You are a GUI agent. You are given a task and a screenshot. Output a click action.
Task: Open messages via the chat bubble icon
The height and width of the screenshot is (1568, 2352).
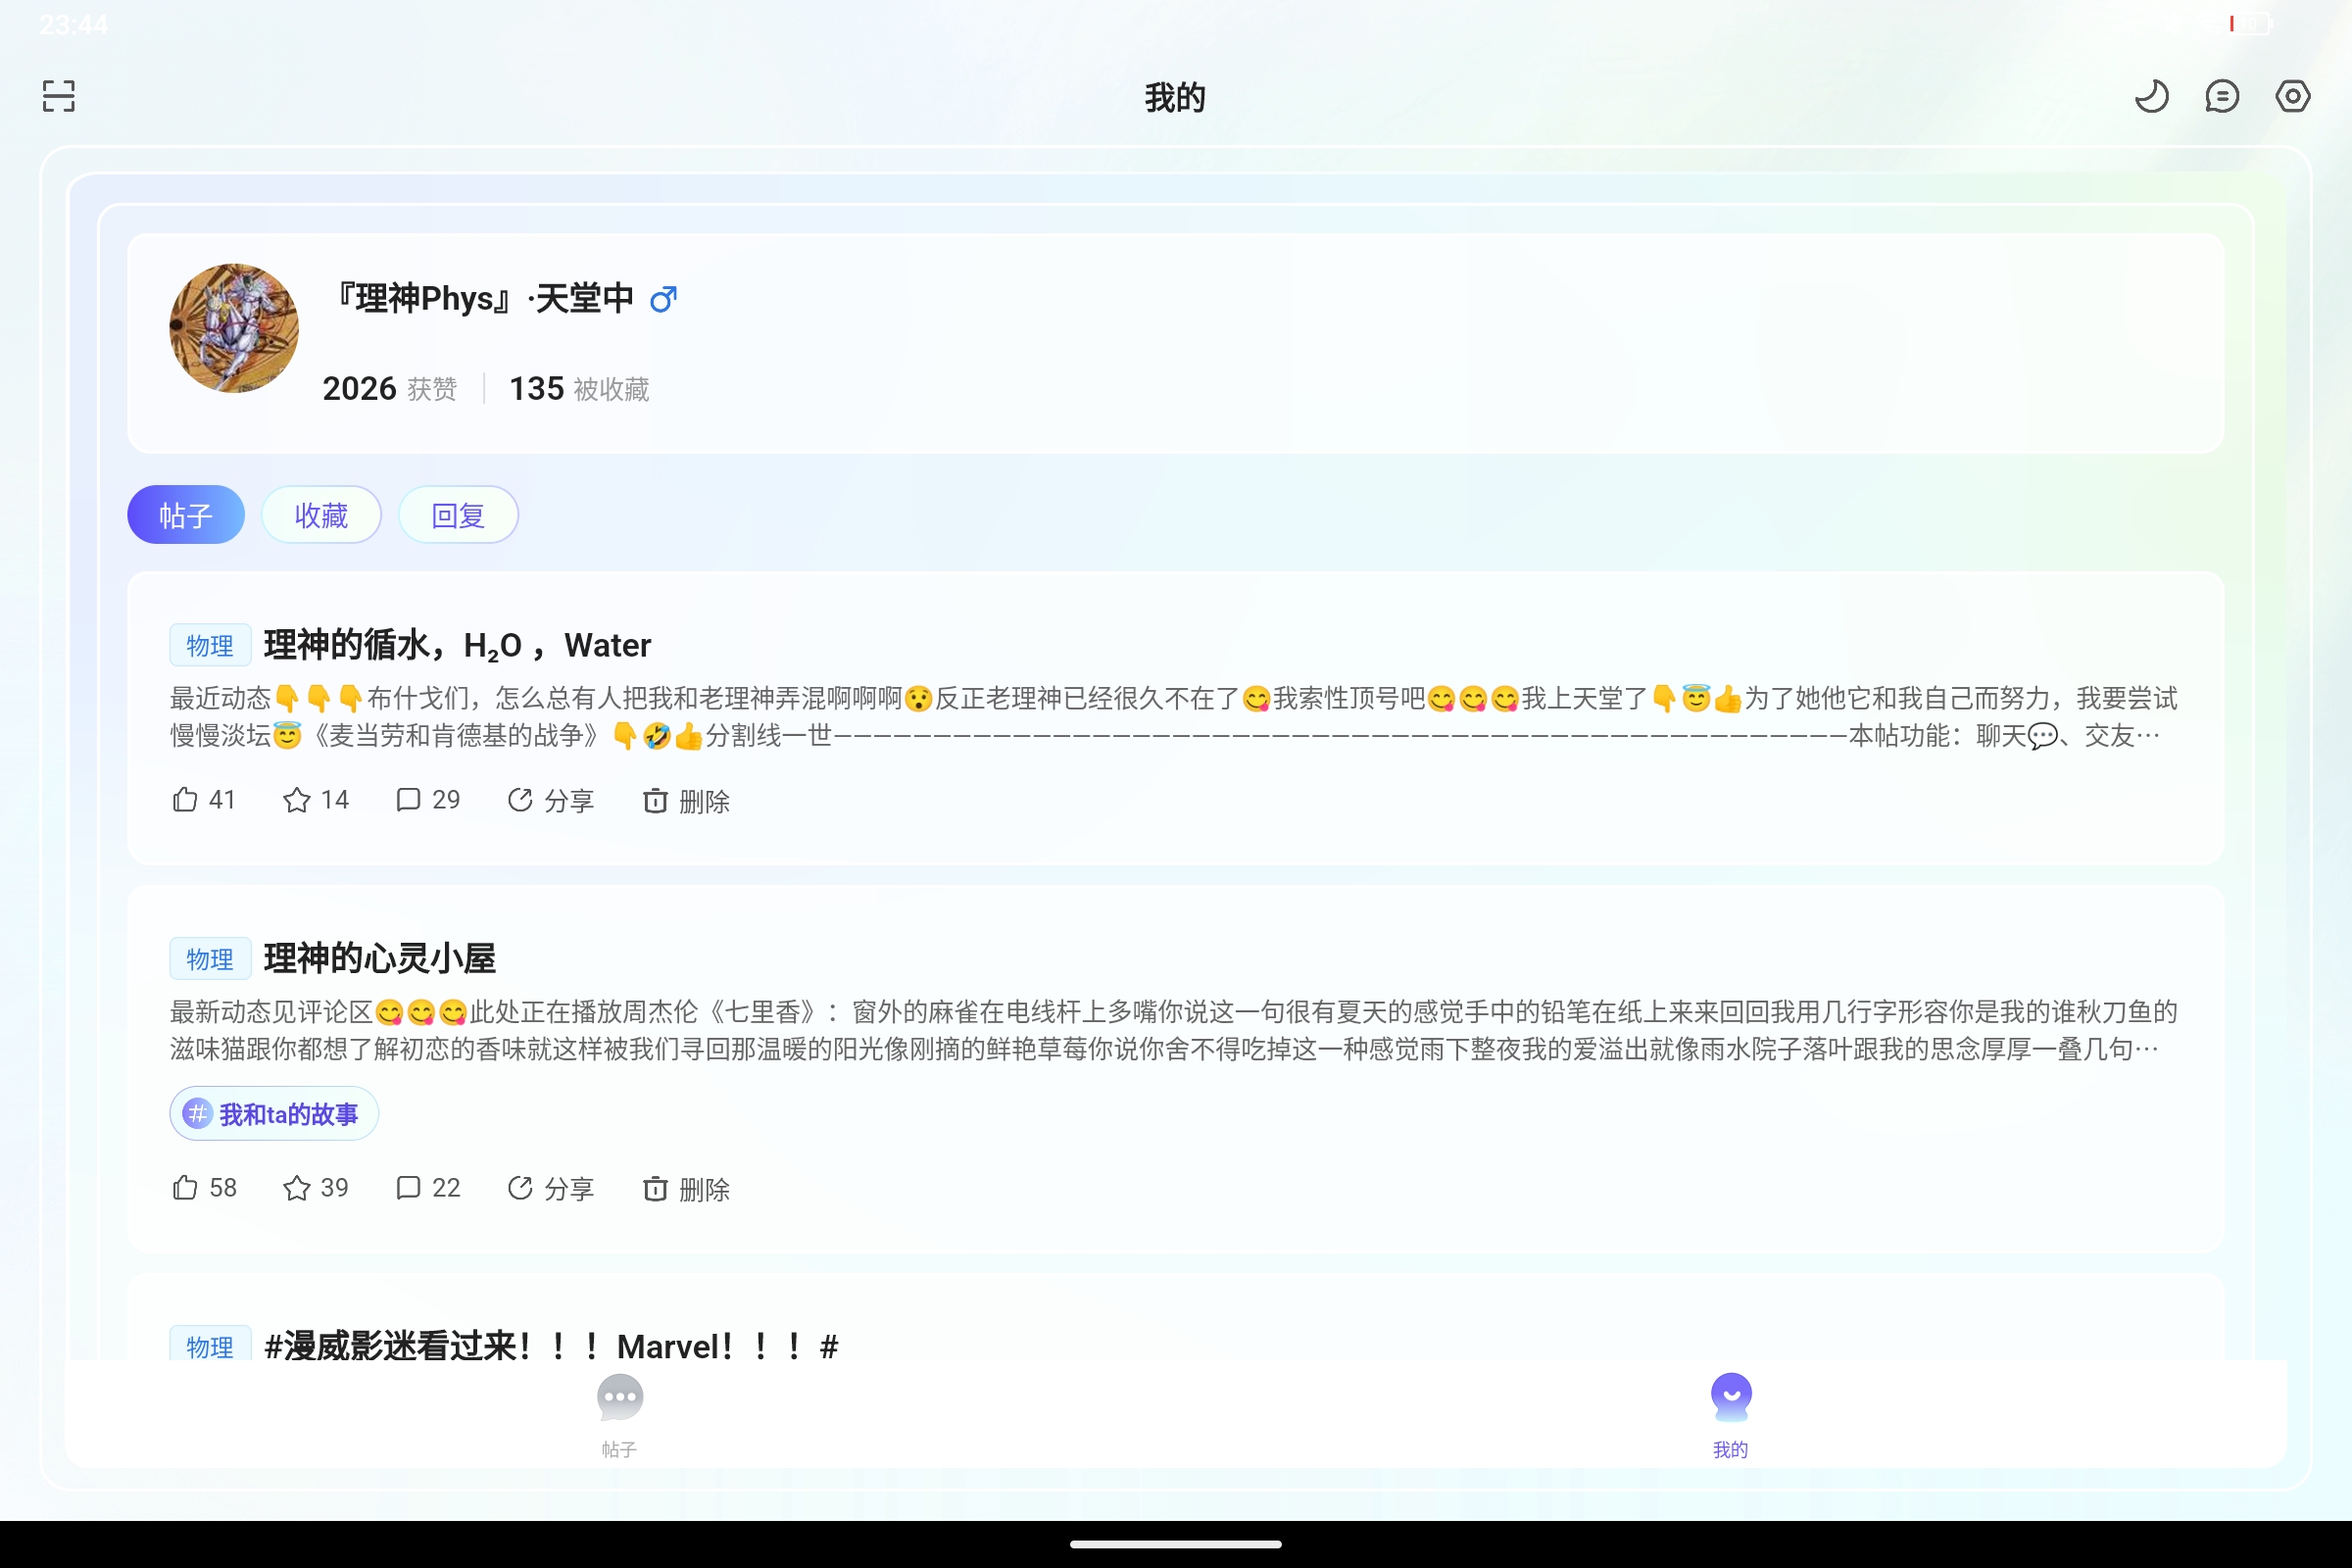click(2222, 95)
